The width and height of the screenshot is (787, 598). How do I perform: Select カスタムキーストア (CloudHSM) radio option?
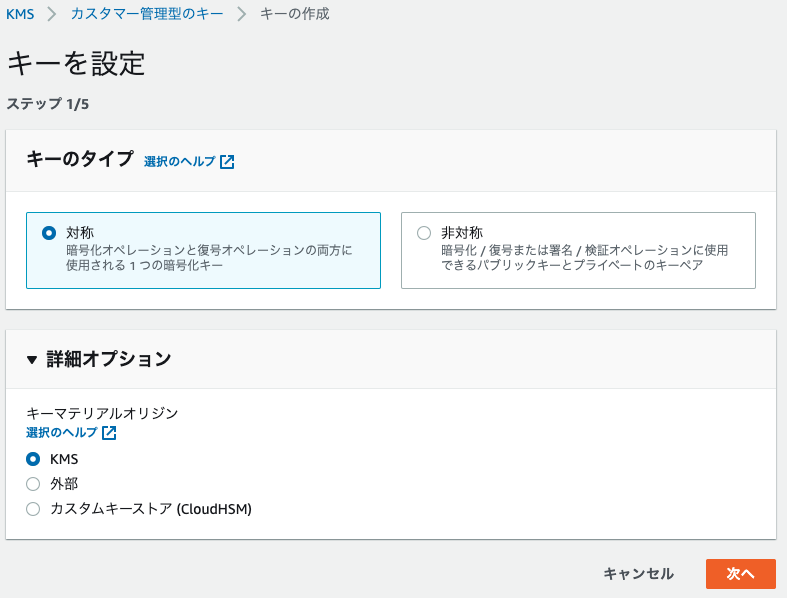point(33,509)
